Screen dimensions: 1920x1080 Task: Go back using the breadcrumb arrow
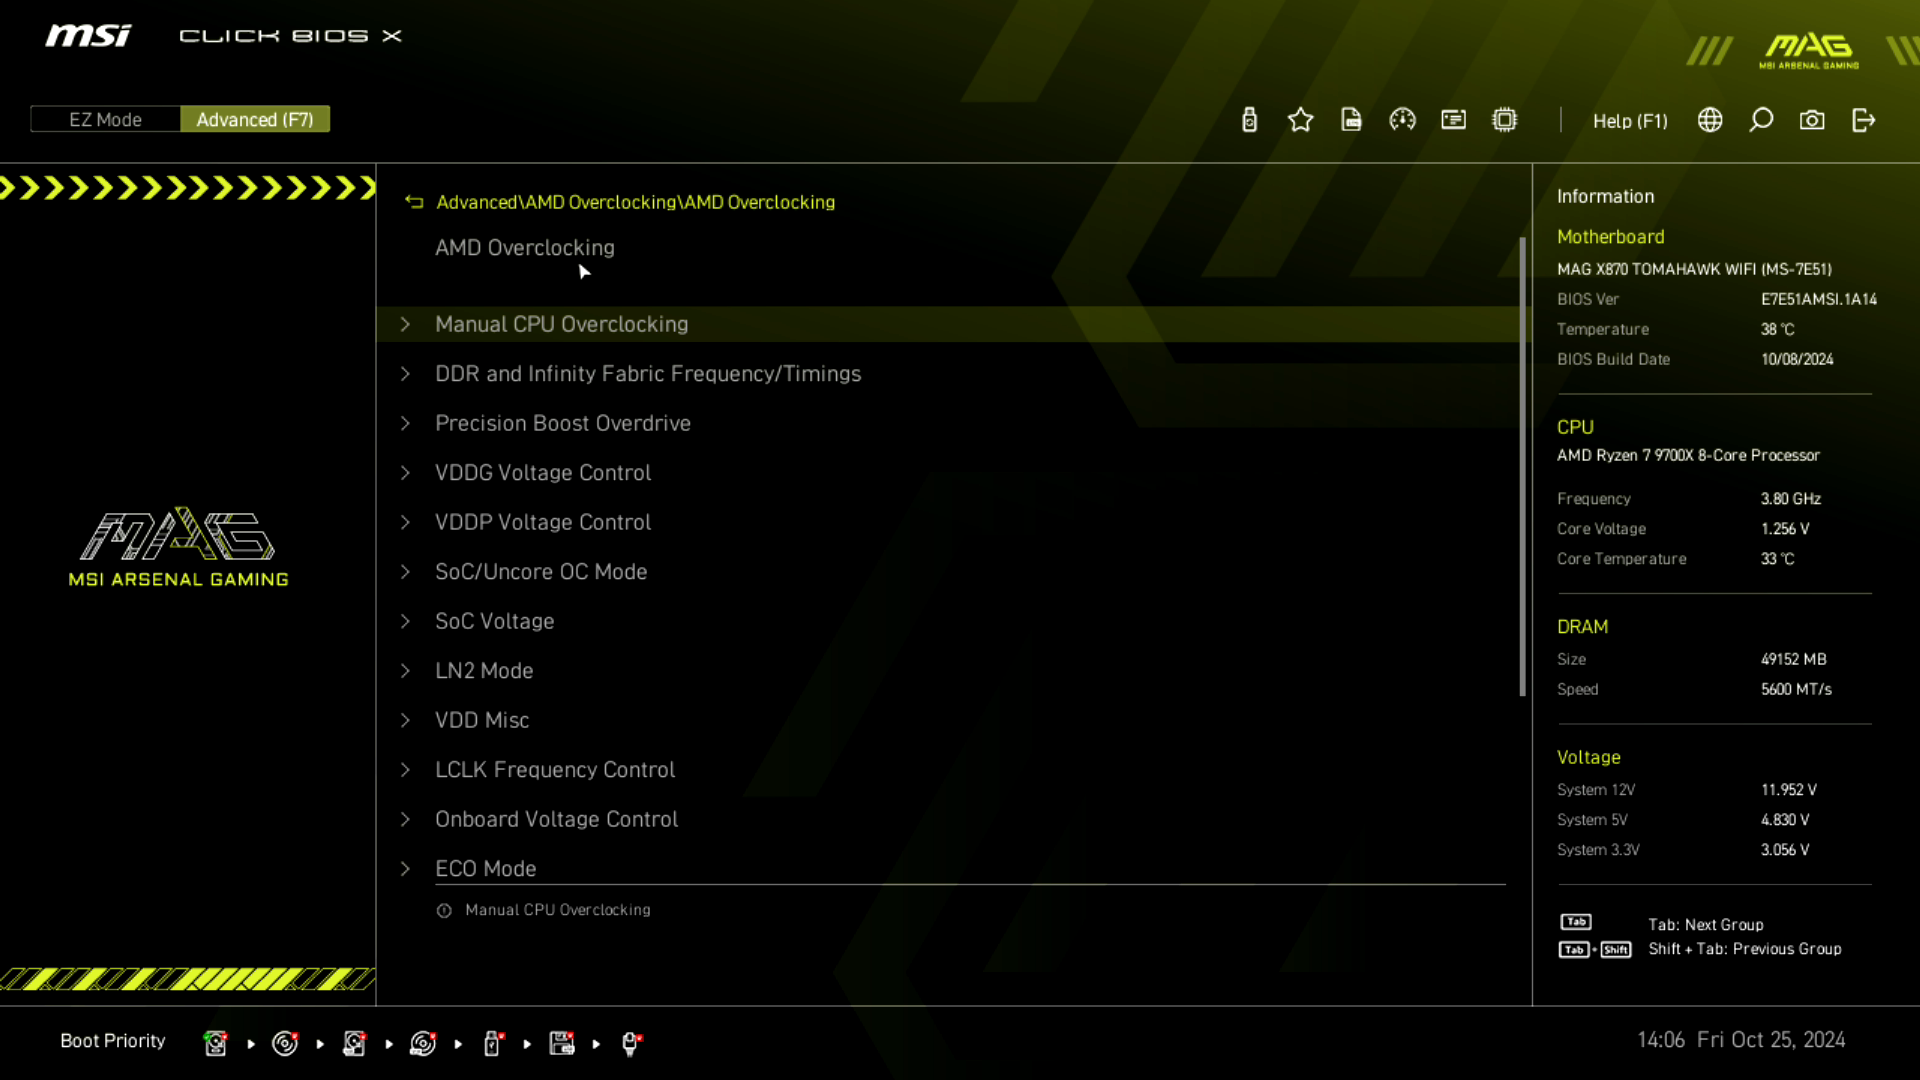click(414, 202)
